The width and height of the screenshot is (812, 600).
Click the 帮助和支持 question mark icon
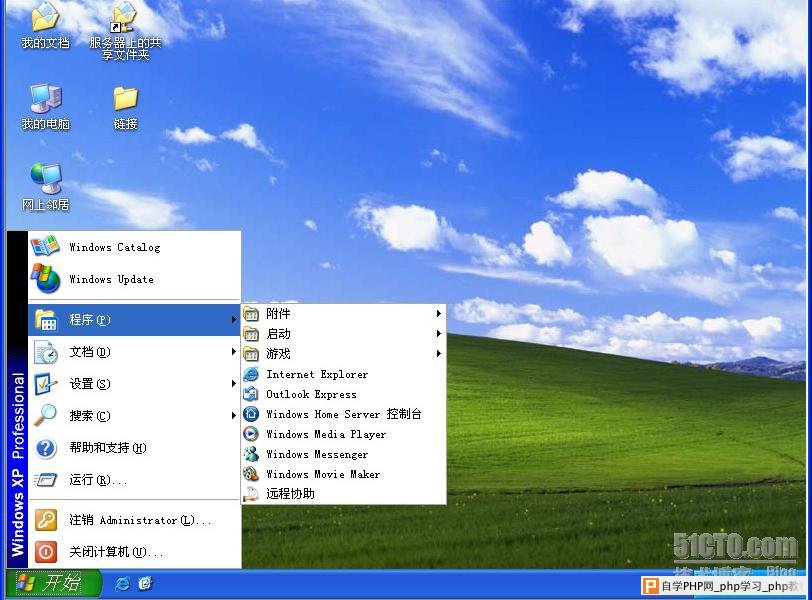coord(46,448)
